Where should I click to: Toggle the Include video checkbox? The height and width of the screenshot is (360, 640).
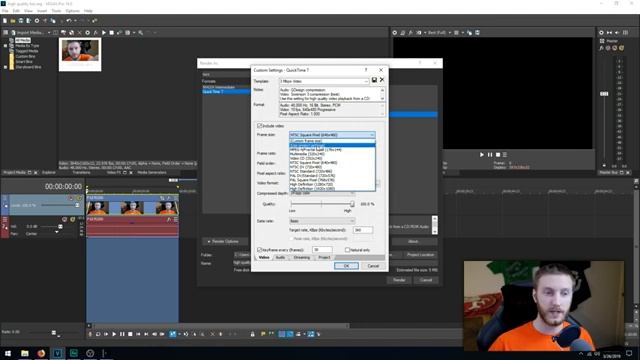[x=259, y=126]
